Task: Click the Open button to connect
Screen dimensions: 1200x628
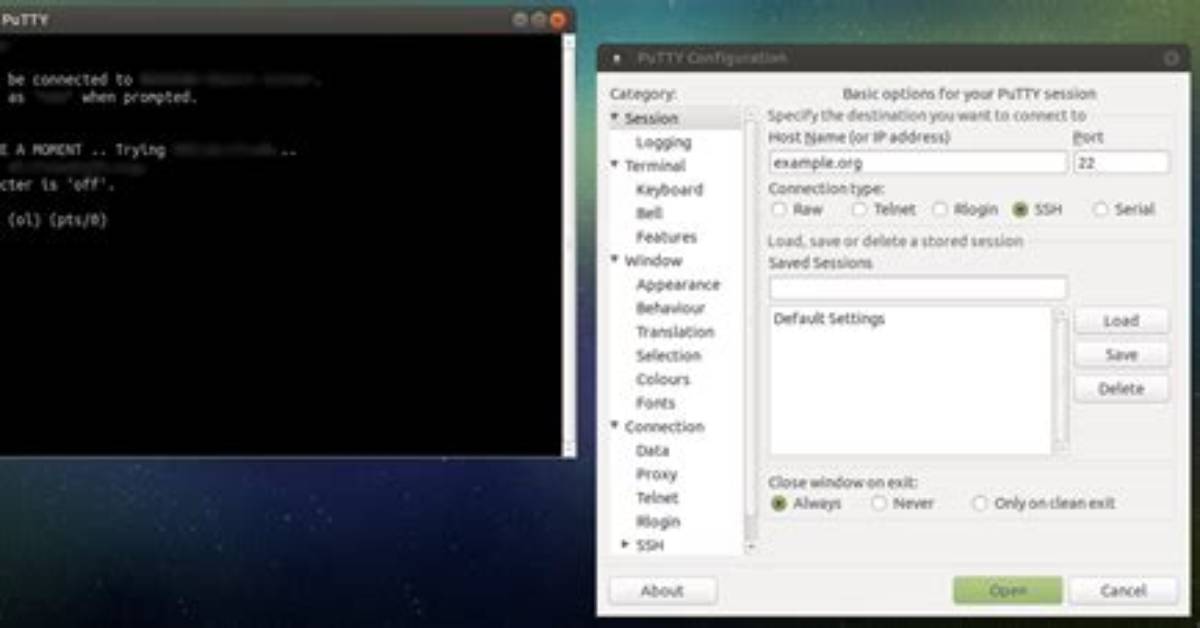Action: (1007, 591)
